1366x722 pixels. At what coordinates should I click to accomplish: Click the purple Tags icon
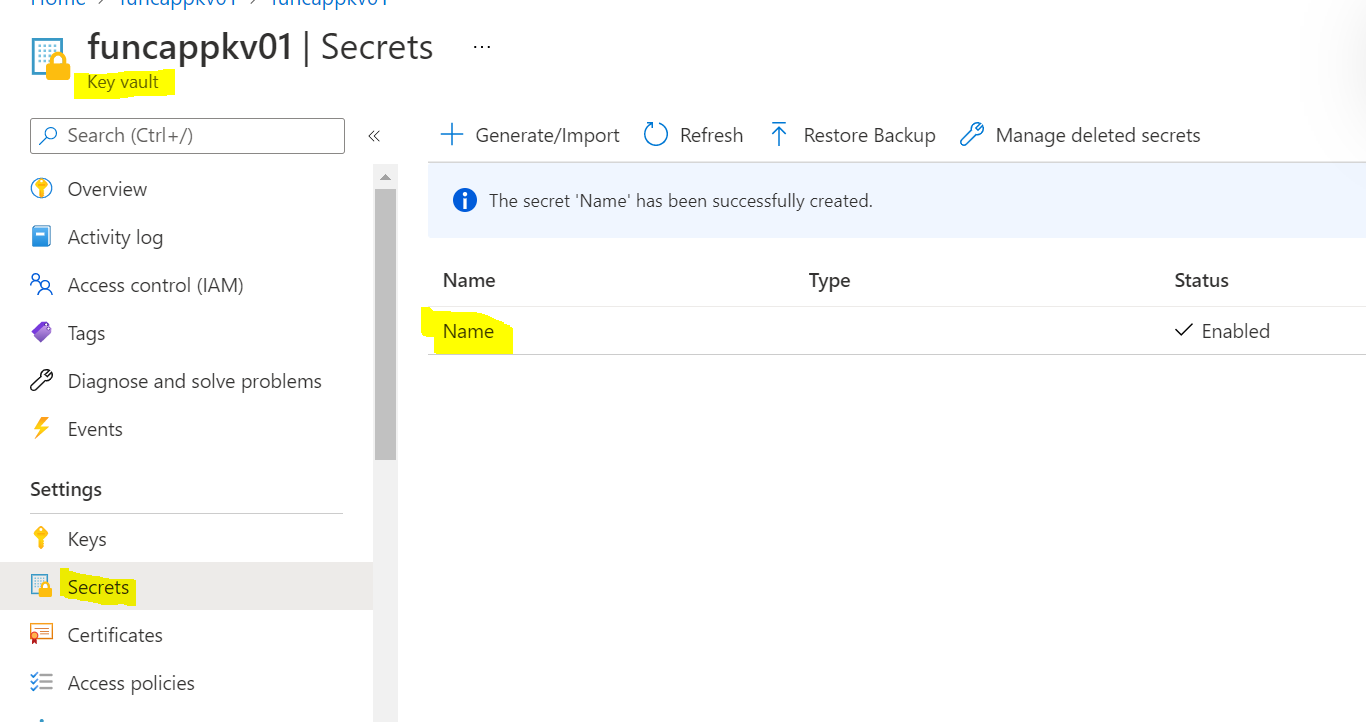[x=41, y=332]
